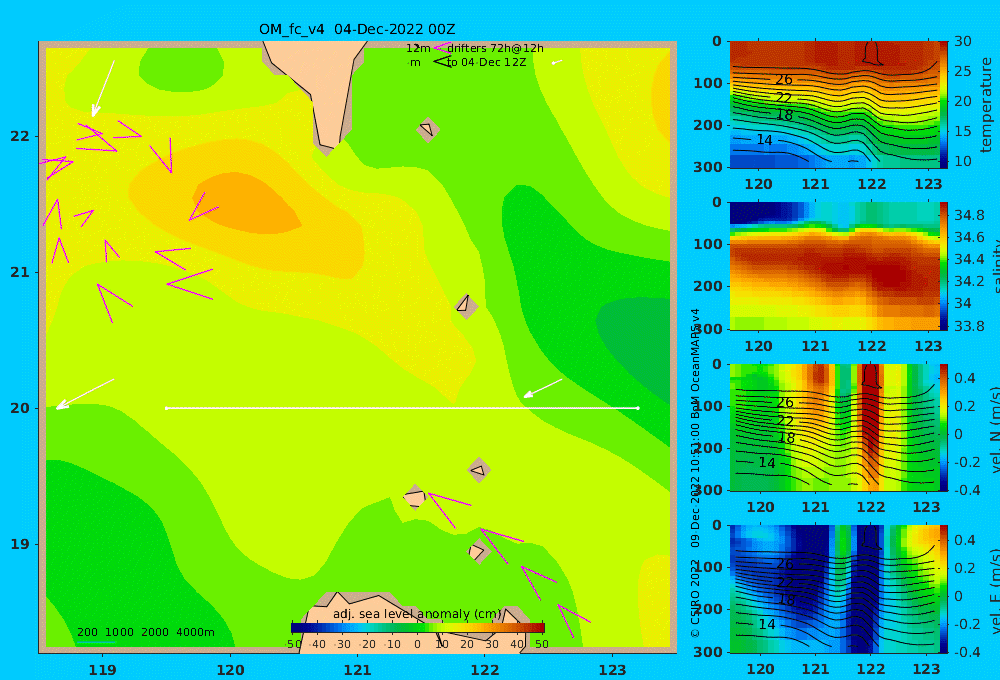Click depth label 300 on salinity panel axis
This screenshot has height=680, width=1000.
708,329
